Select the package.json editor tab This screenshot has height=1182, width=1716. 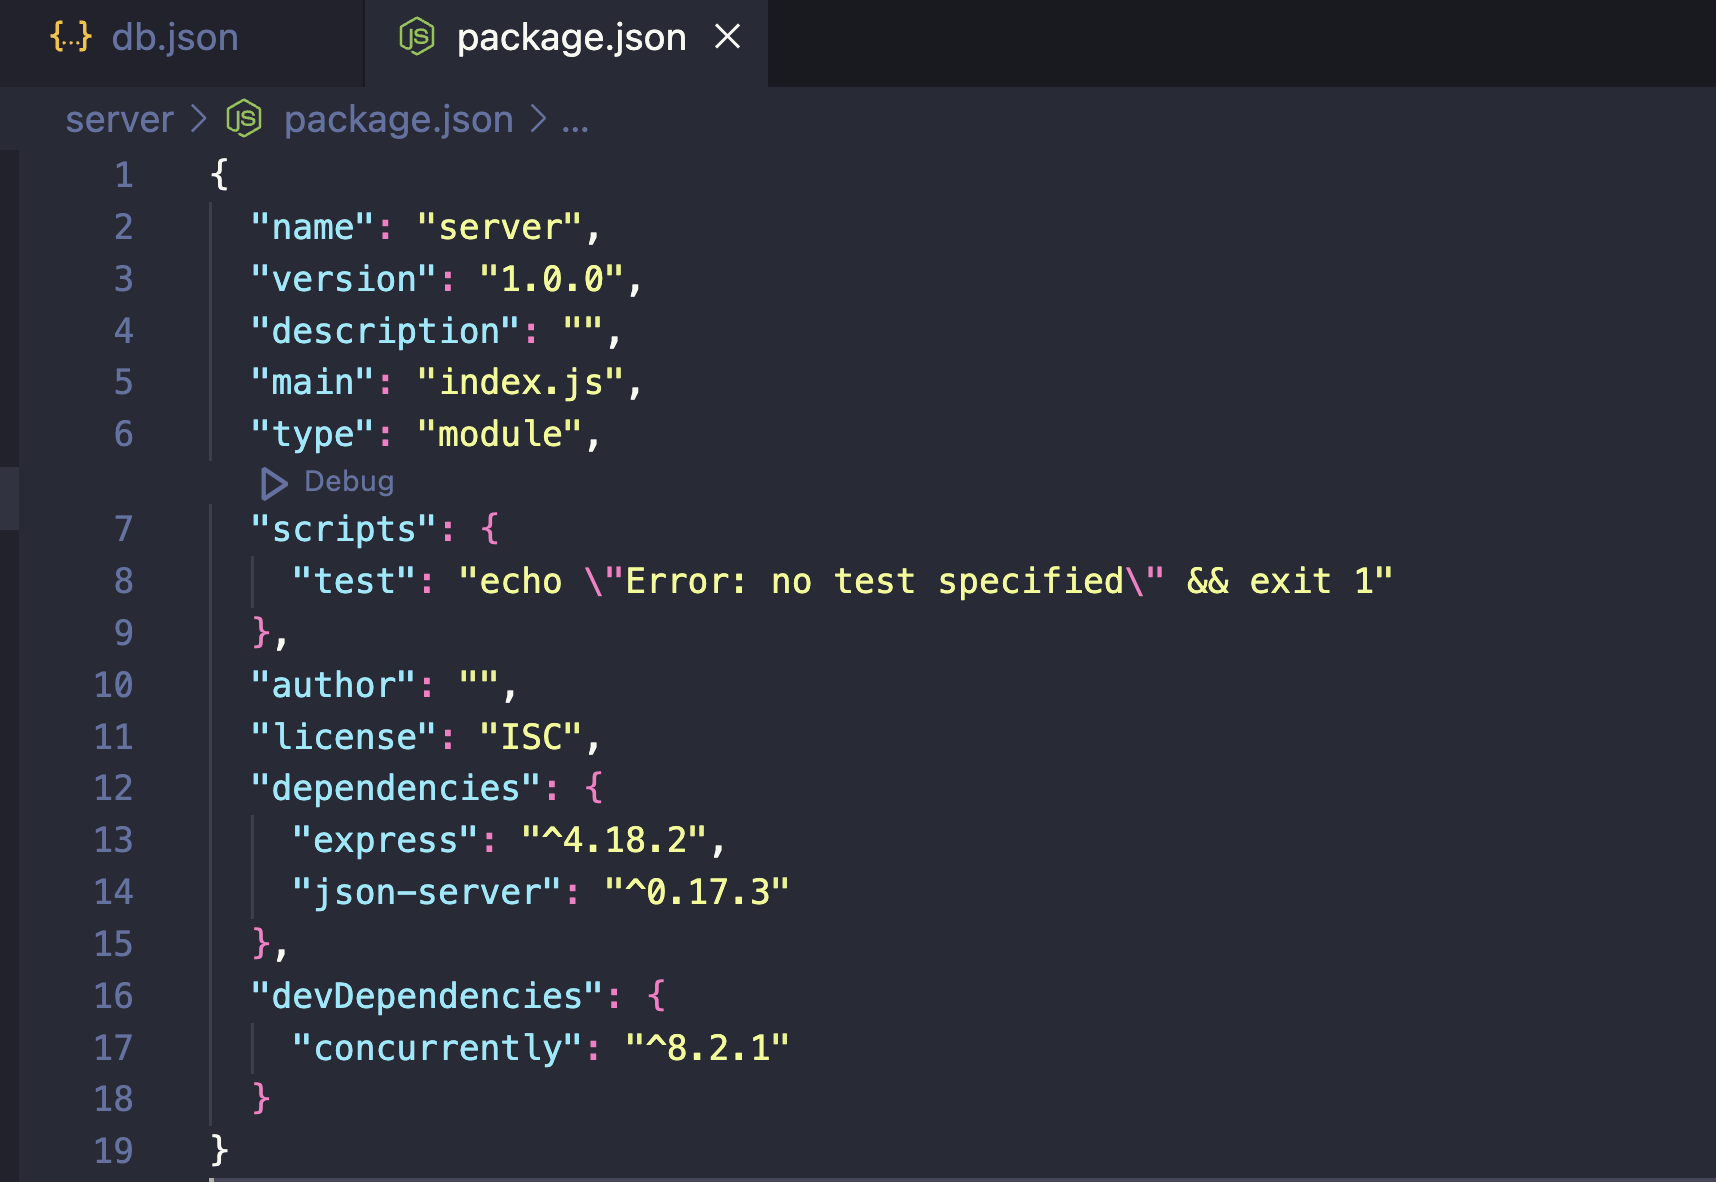[570, 38]
